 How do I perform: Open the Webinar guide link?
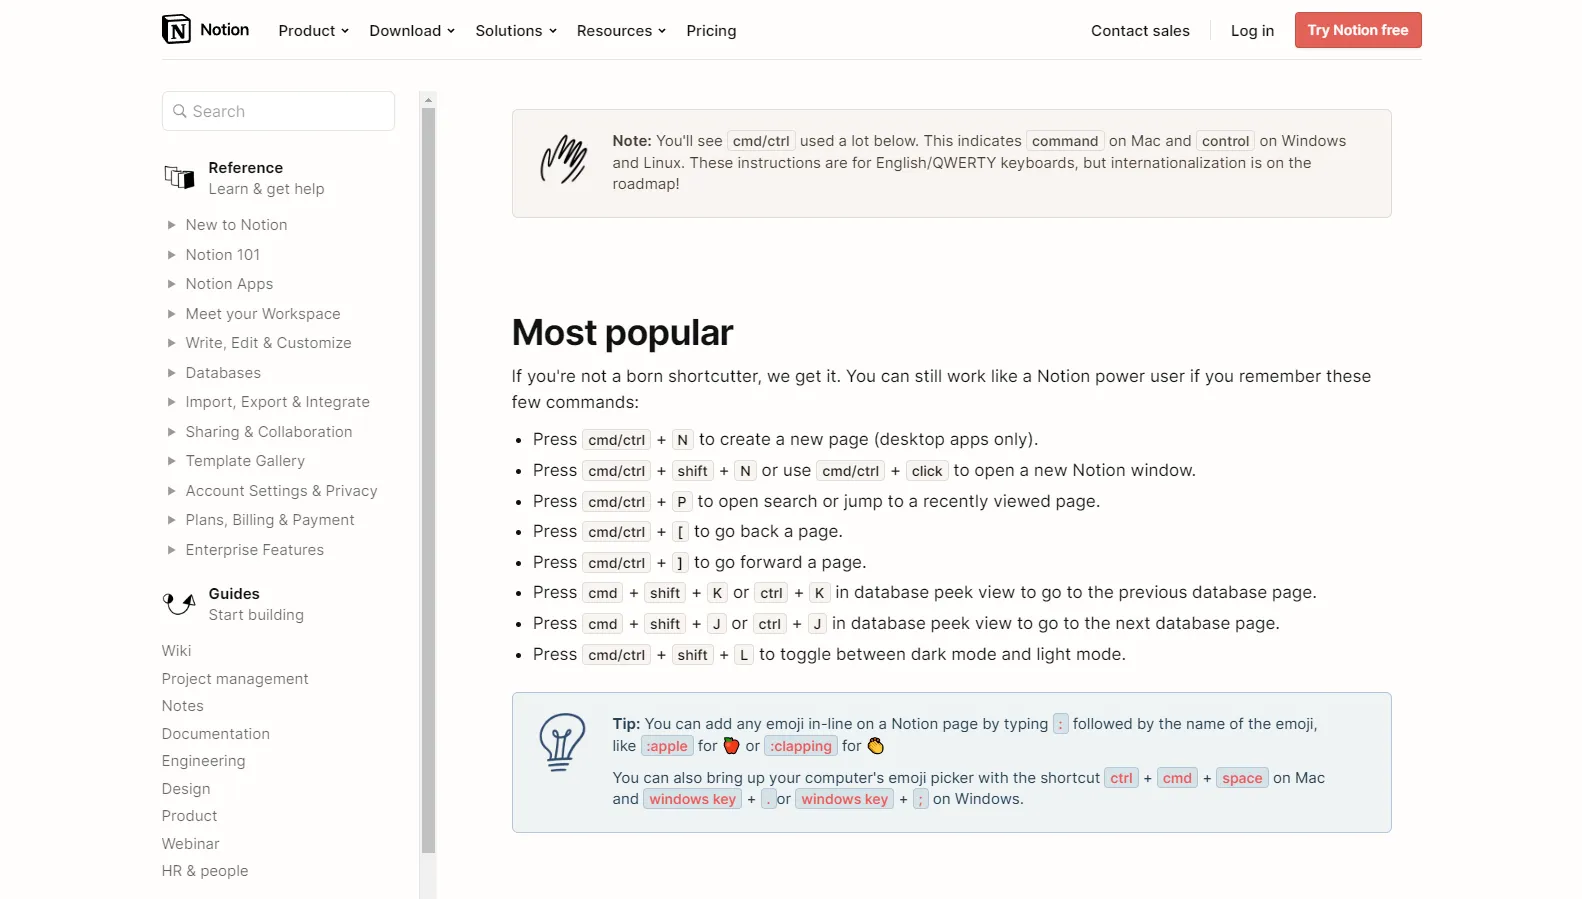click(190, 844)
